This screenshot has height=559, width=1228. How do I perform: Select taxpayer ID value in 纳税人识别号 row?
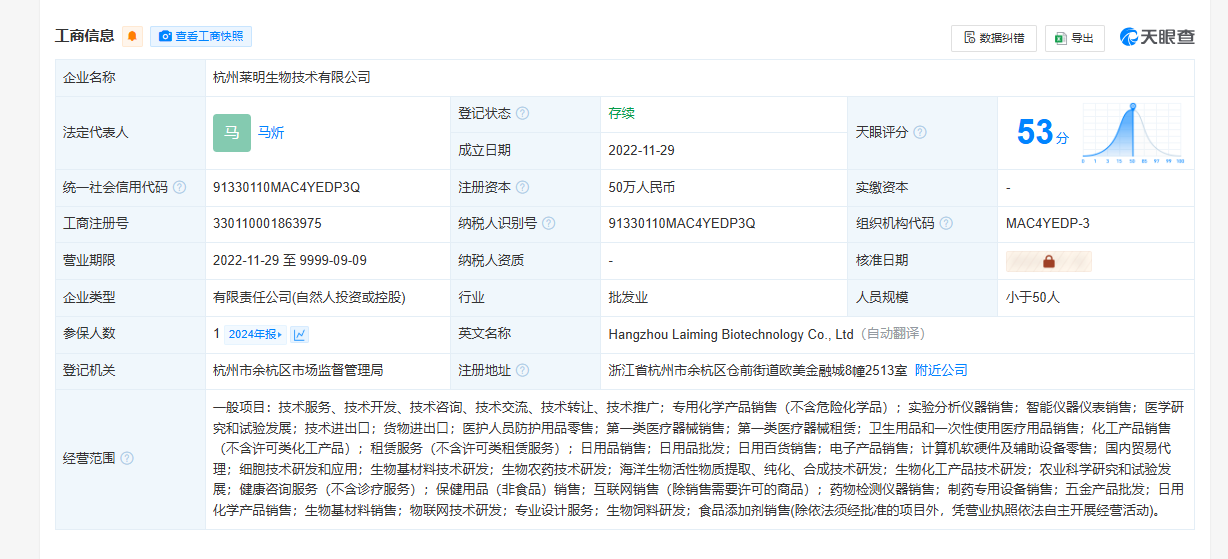pyautogui.click(x=682, y=224)
